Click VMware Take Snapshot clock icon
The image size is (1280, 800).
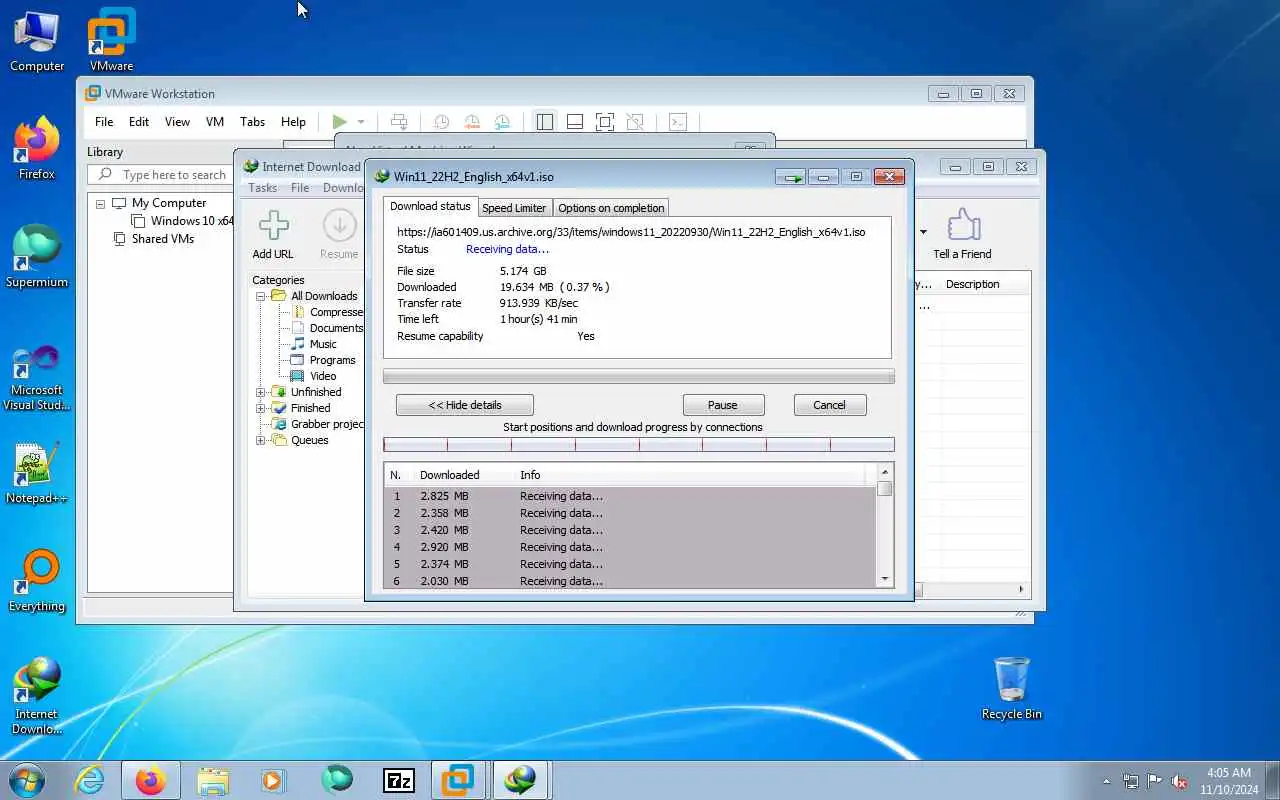[441, 122]
